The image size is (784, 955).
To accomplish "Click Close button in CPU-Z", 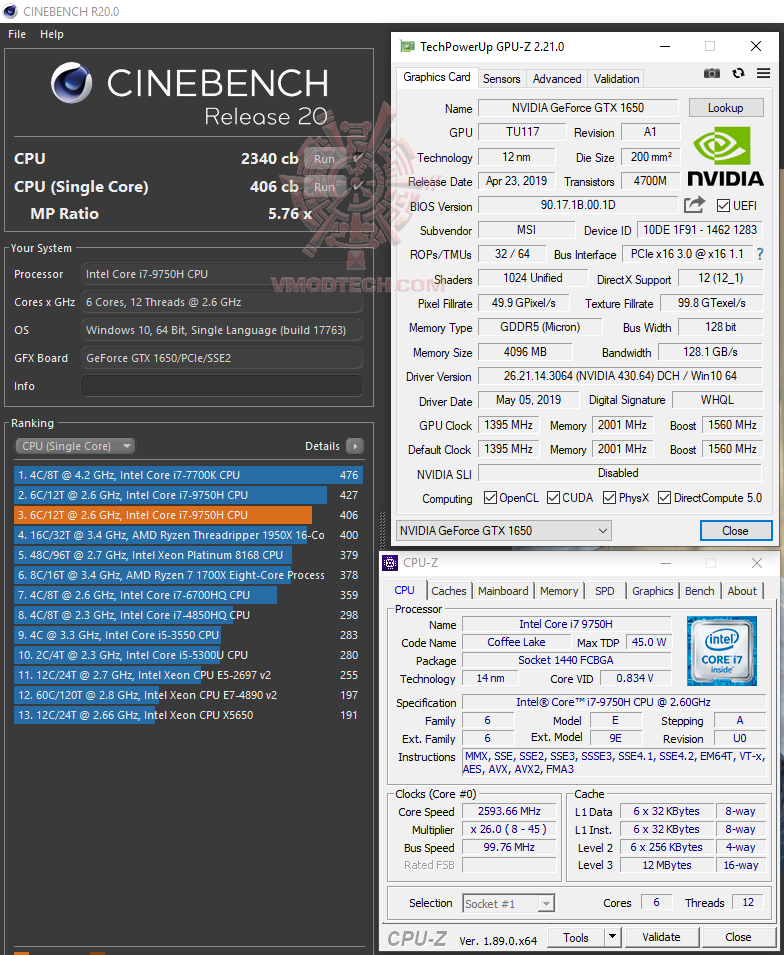I will coord(738,937).
